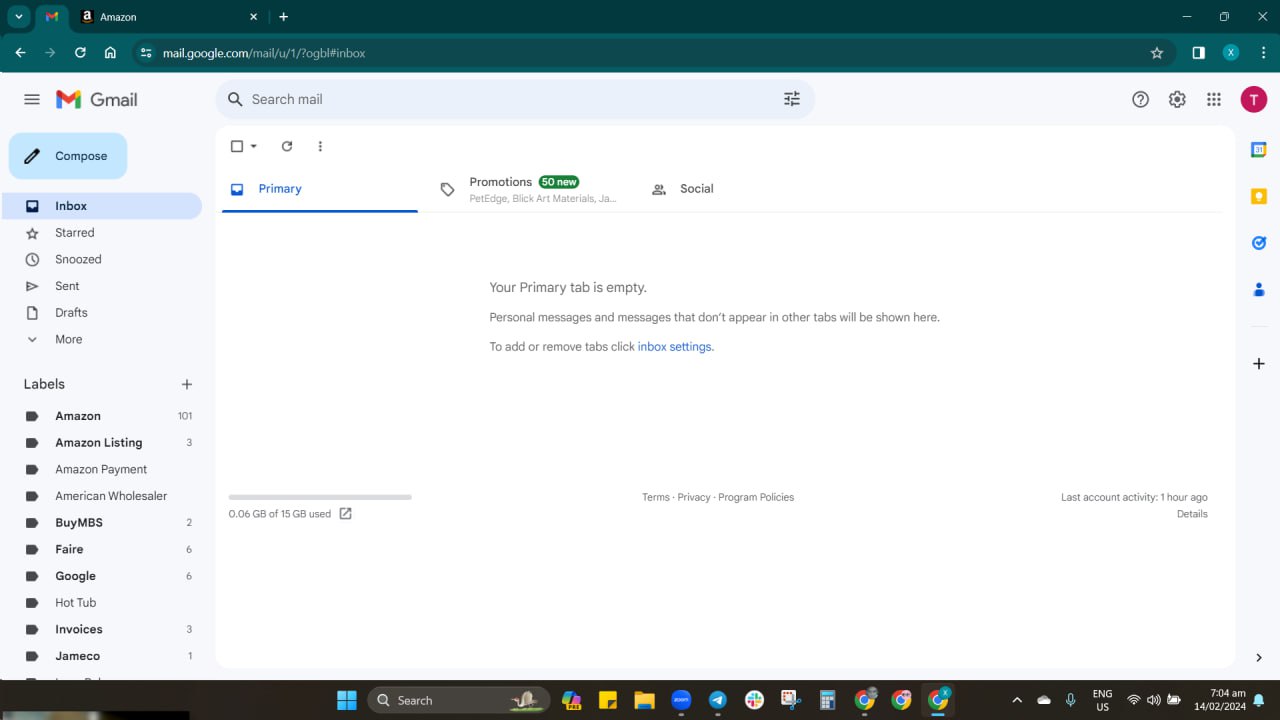Open Drafts folder

102,313
